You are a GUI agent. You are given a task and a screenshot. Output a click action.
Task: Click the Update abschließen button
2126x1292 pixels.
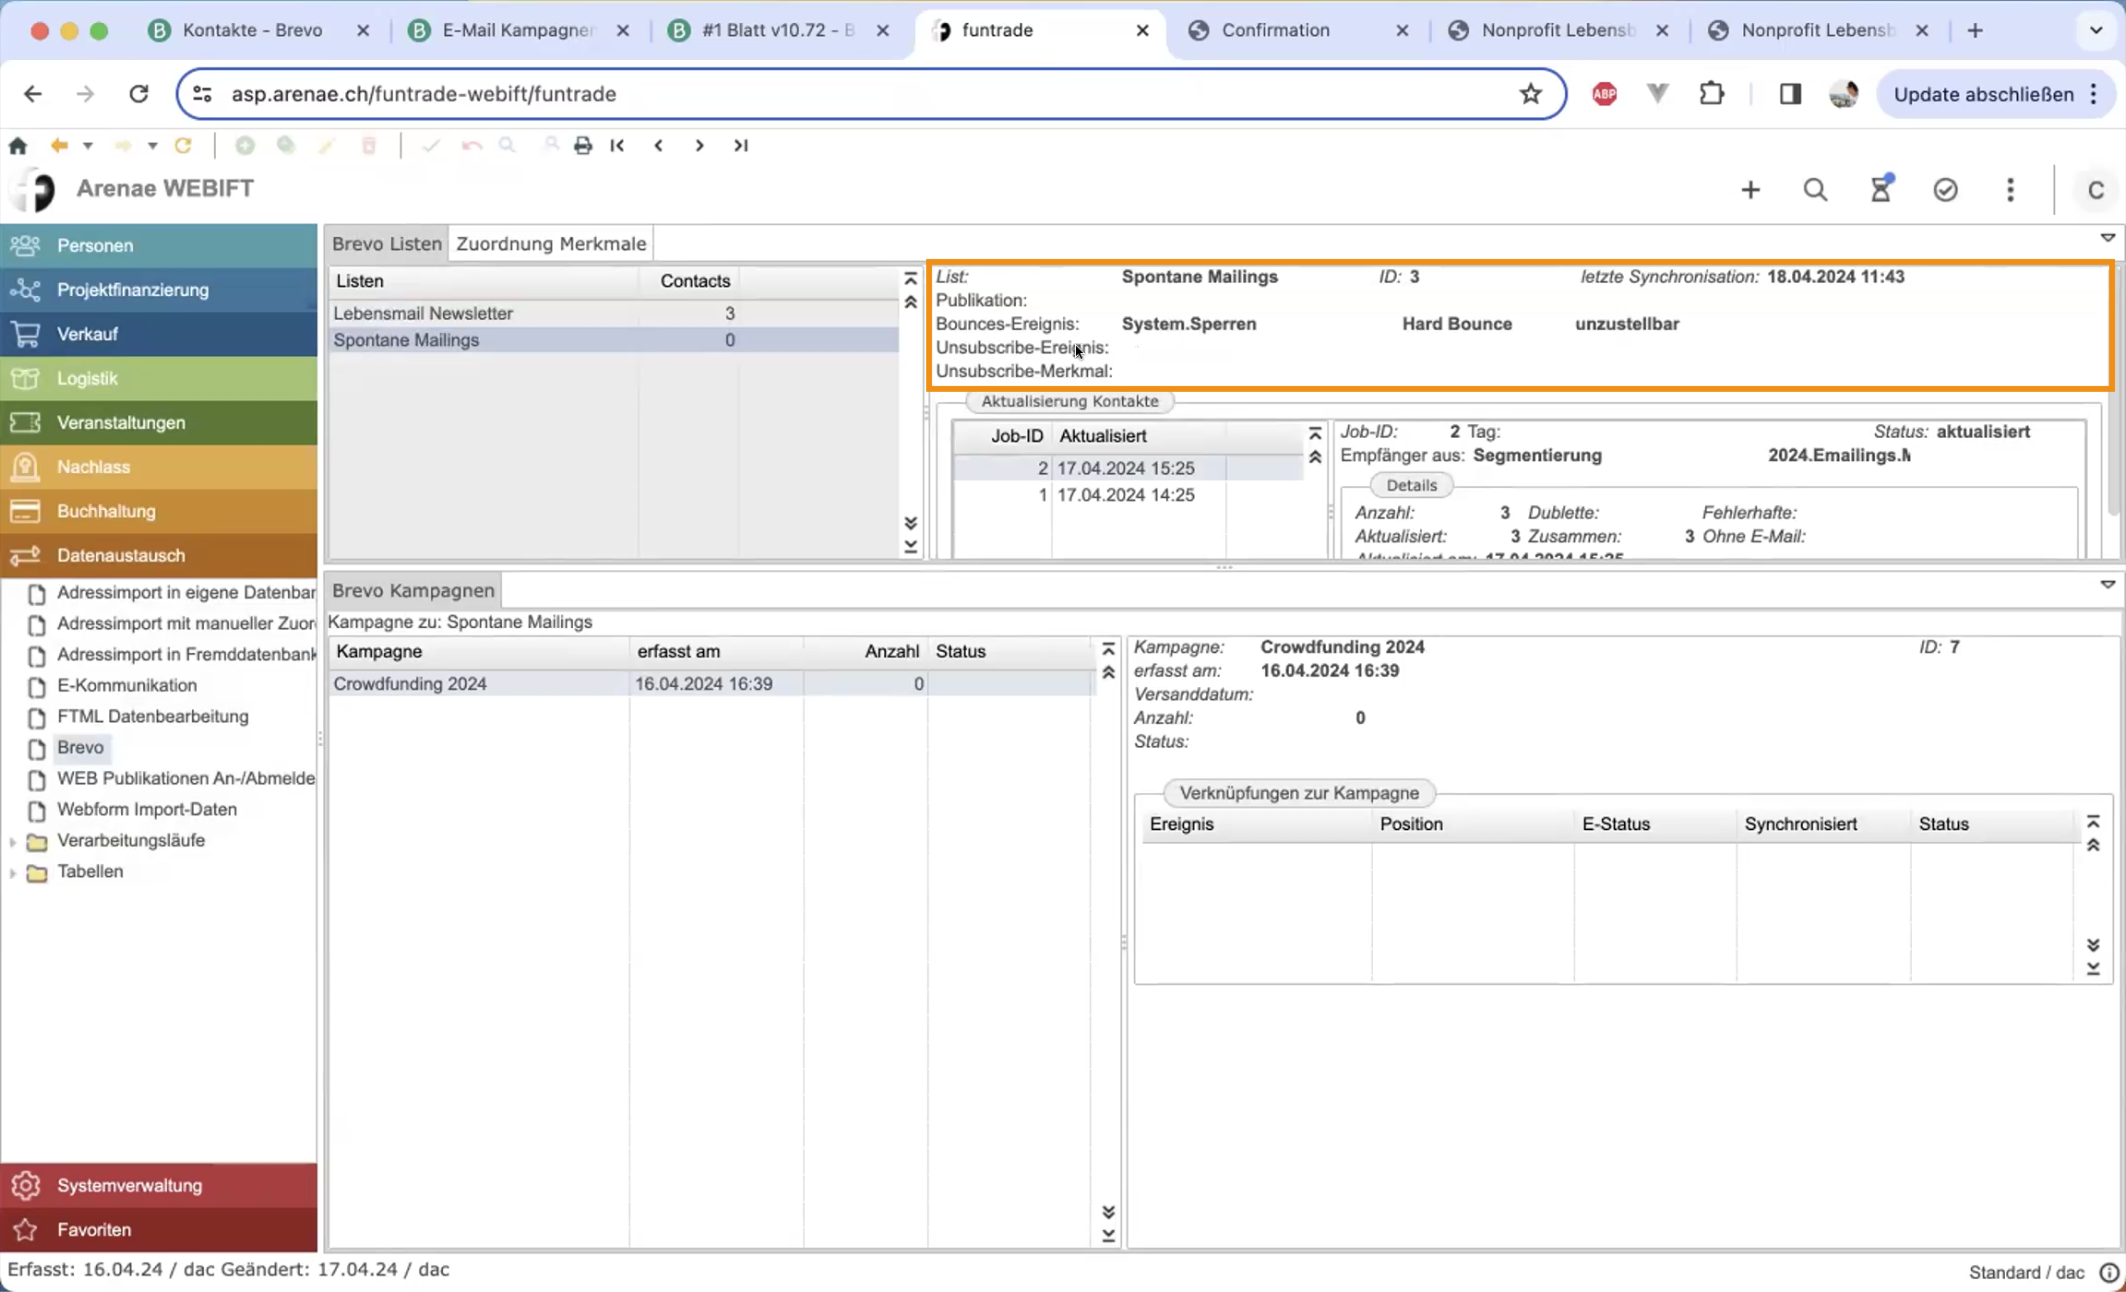[x=1983, y=94]
